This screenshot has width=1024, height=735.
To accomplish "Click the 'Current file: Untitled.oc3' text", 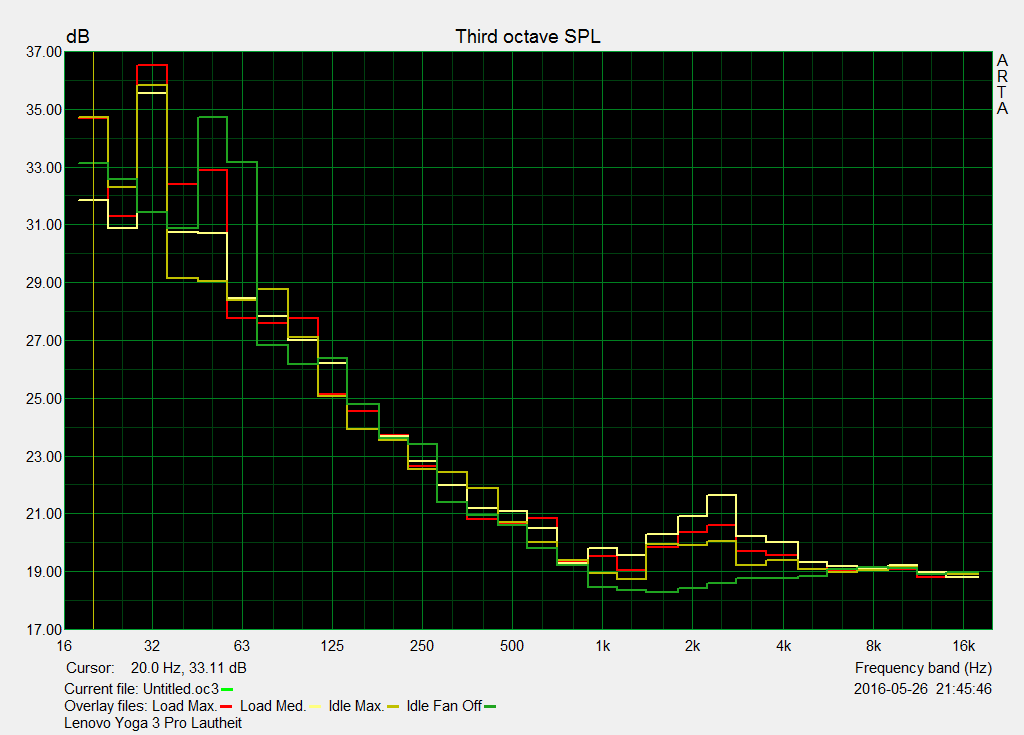I will [142, 689].
